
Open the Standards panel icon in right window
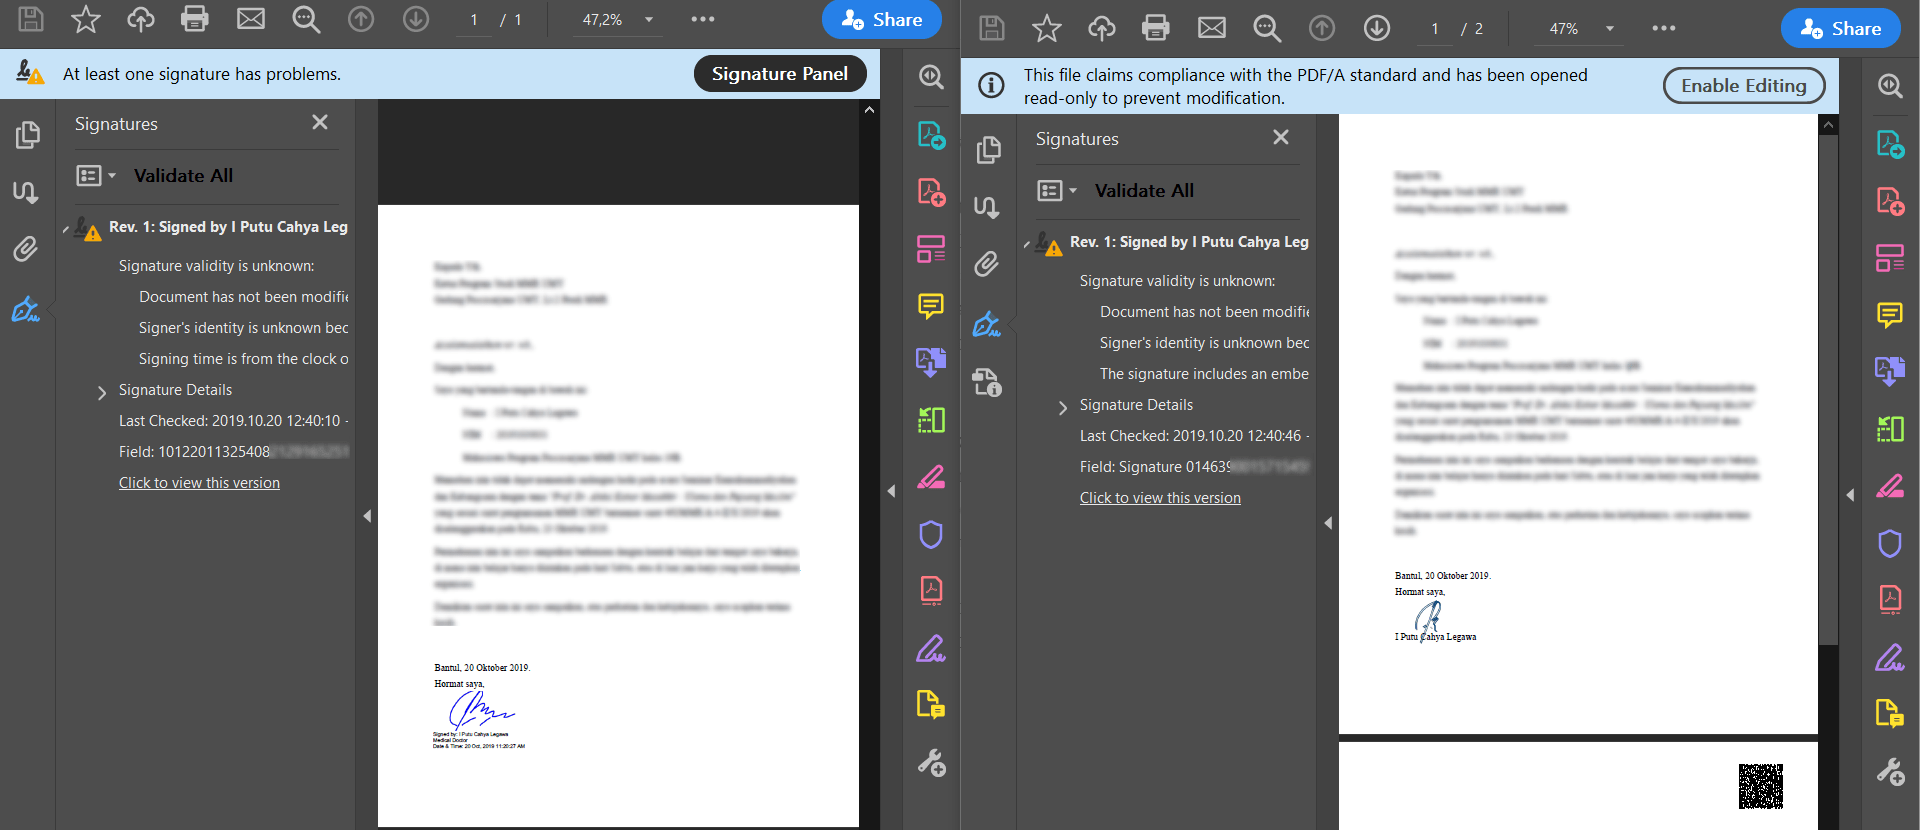(988, 382)
